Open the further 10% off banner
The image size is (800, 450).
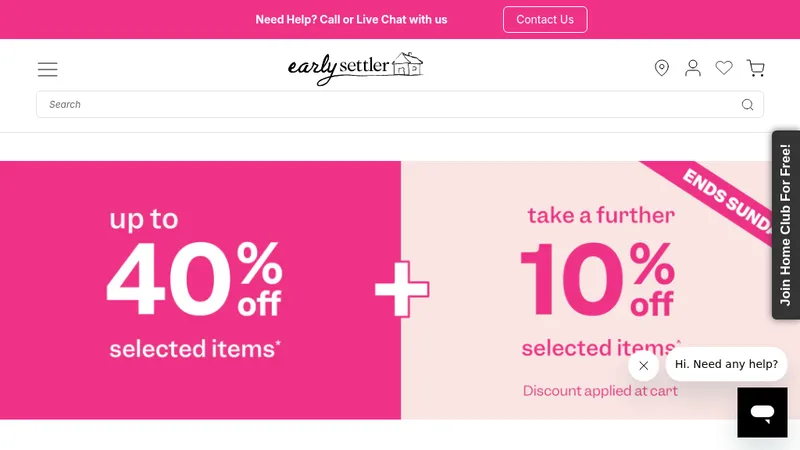click(587, 290)
